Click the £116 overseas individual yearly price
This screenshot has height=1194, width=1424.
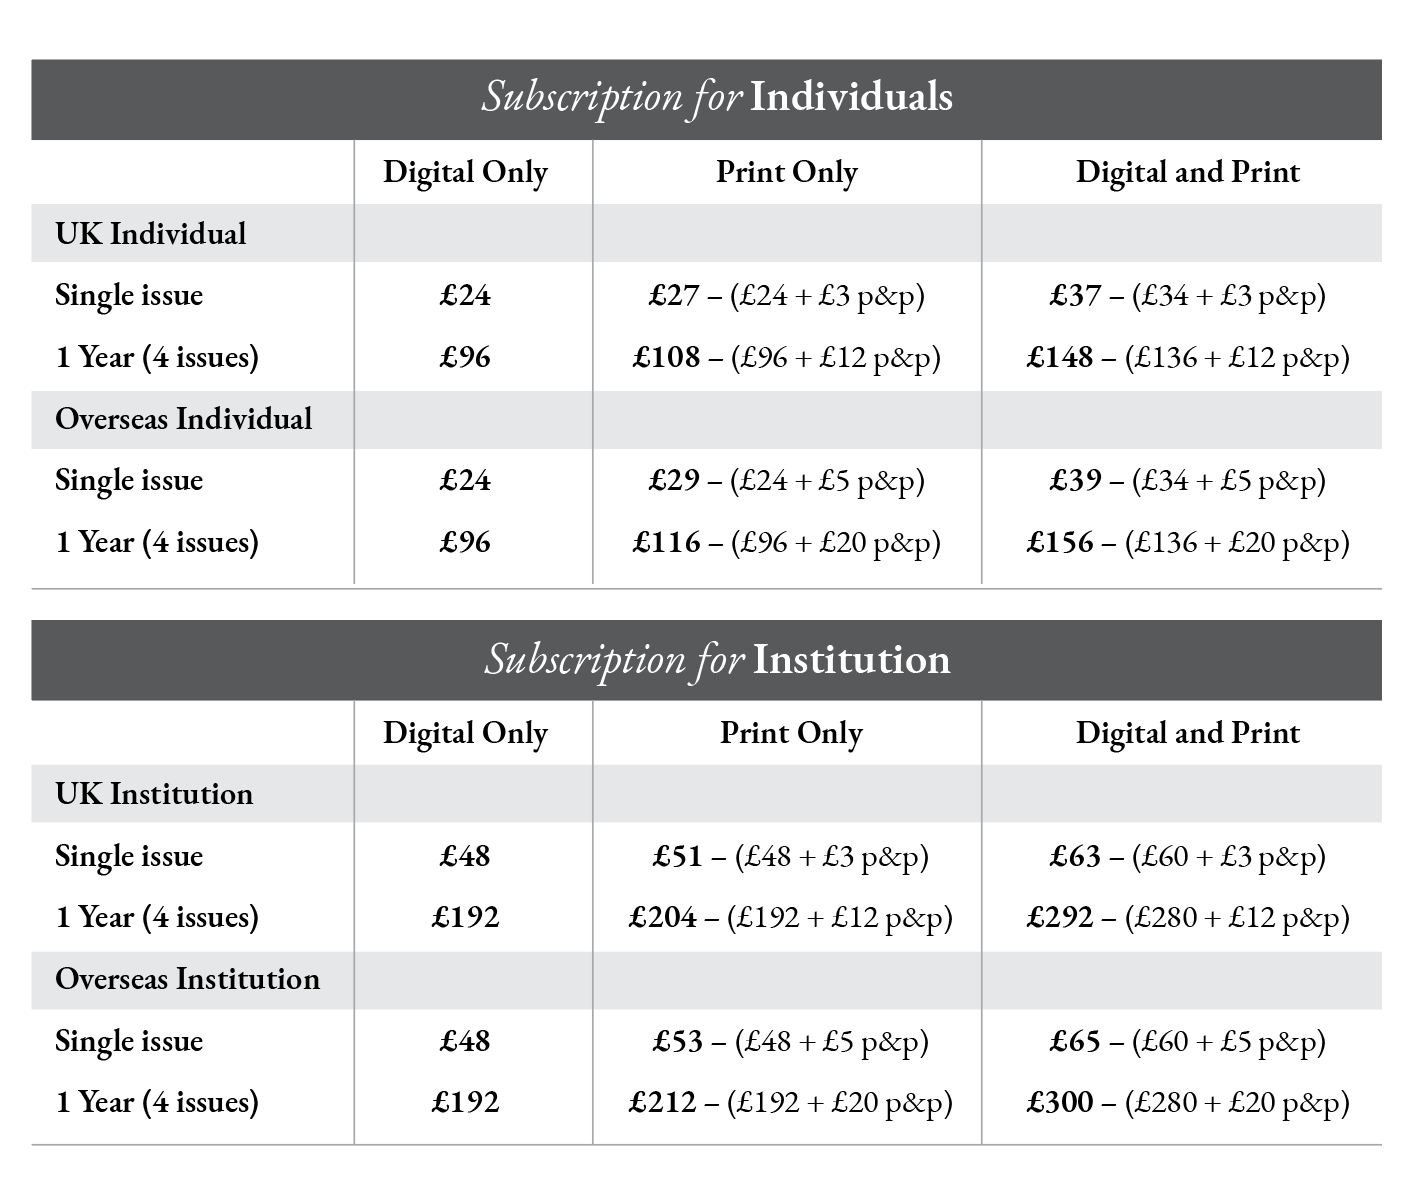[667, 542]
